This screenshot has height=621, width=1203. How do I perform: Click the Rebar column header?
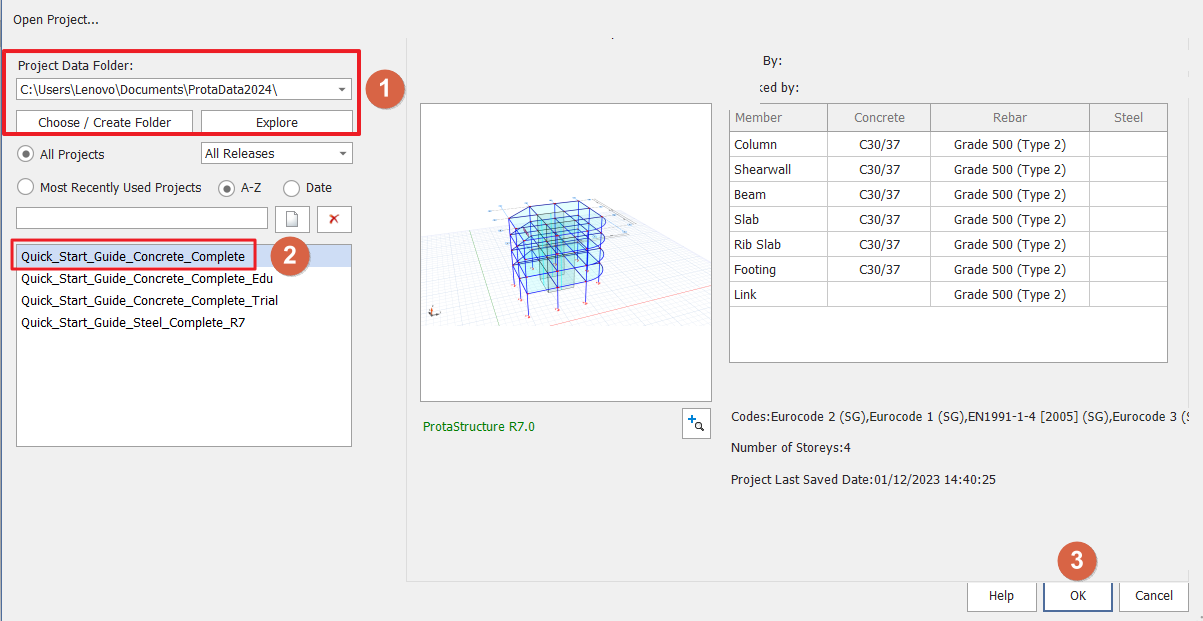(x=1009, y=118)
